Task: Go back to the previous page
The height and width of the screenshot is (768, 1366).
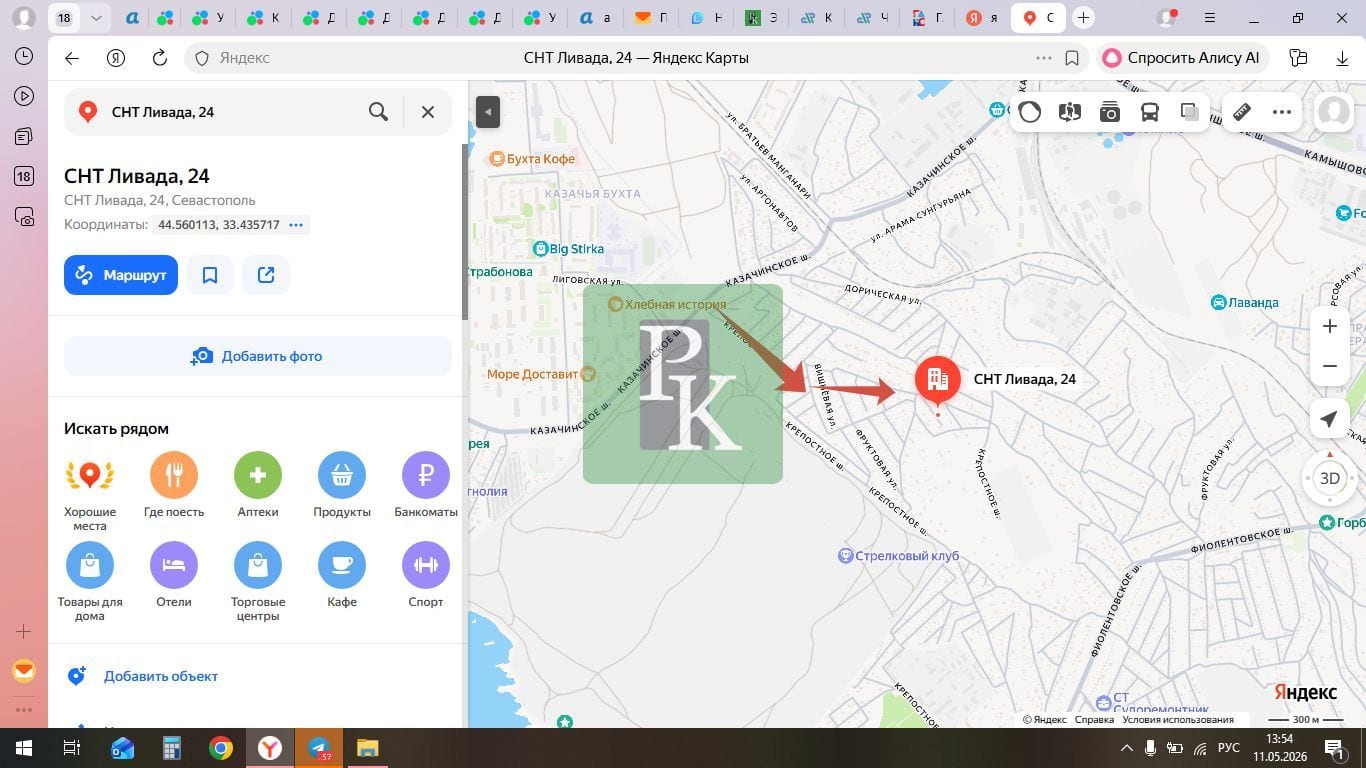Action: (72, 58)
